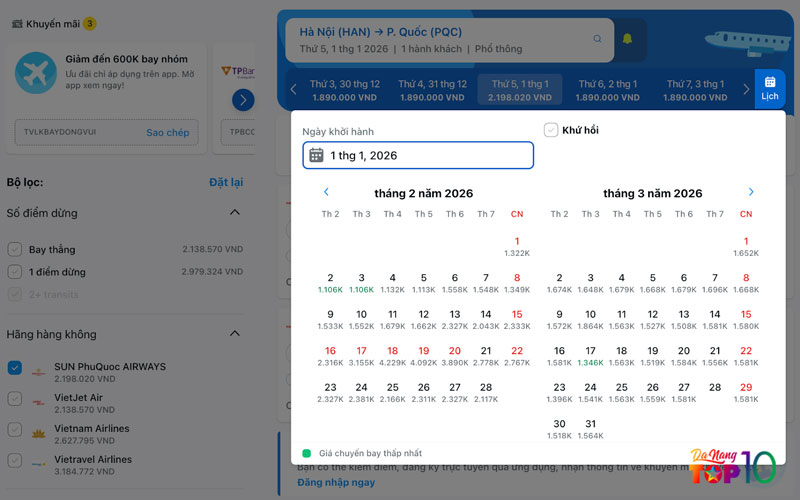
Task: Click the Hà Nội to P. Quốc search box
Action: coord(449,40)
